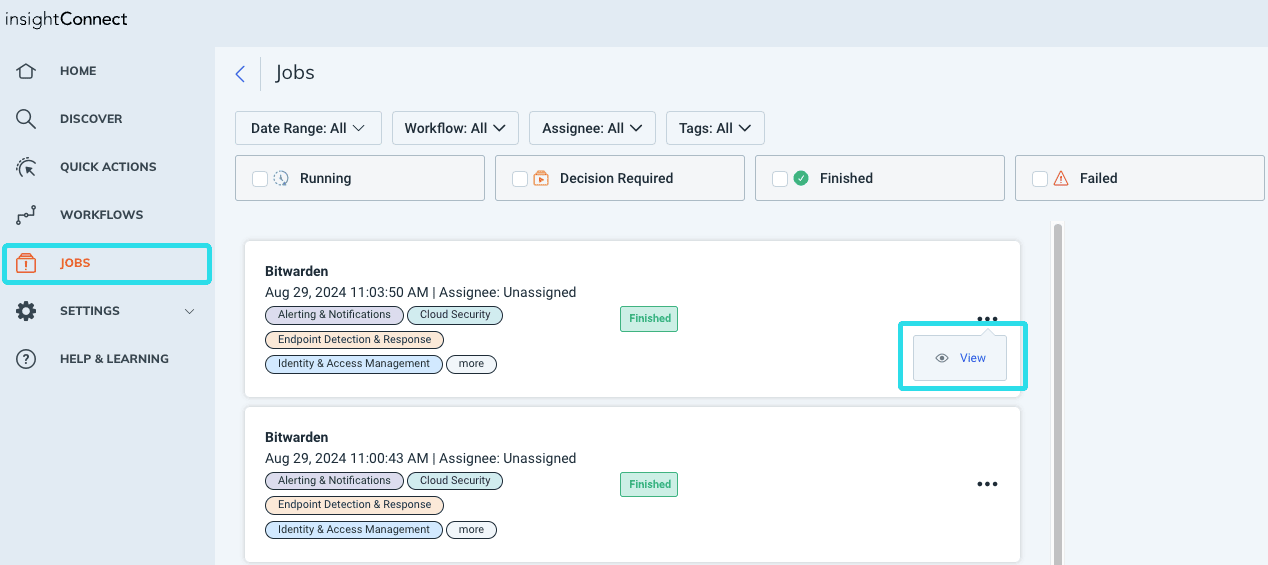Open WORKFLOWS in the sidebar
The height and width of the screenshot is (565, 1268).
(101, 215)
